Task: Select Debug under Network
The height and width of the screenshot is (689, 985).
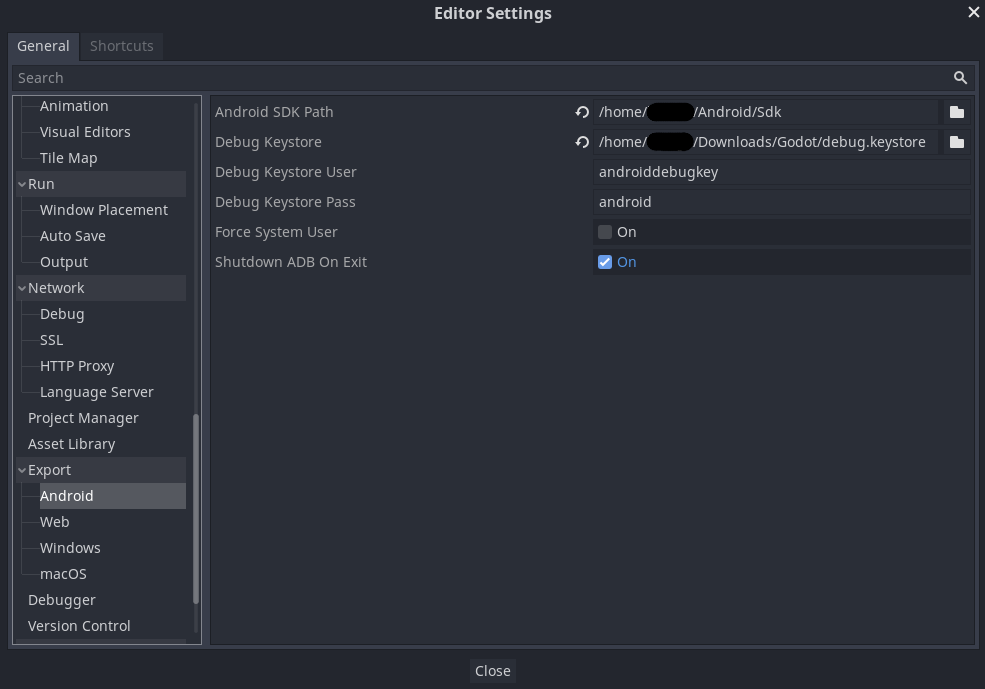Action: click(x=62, y=314)
